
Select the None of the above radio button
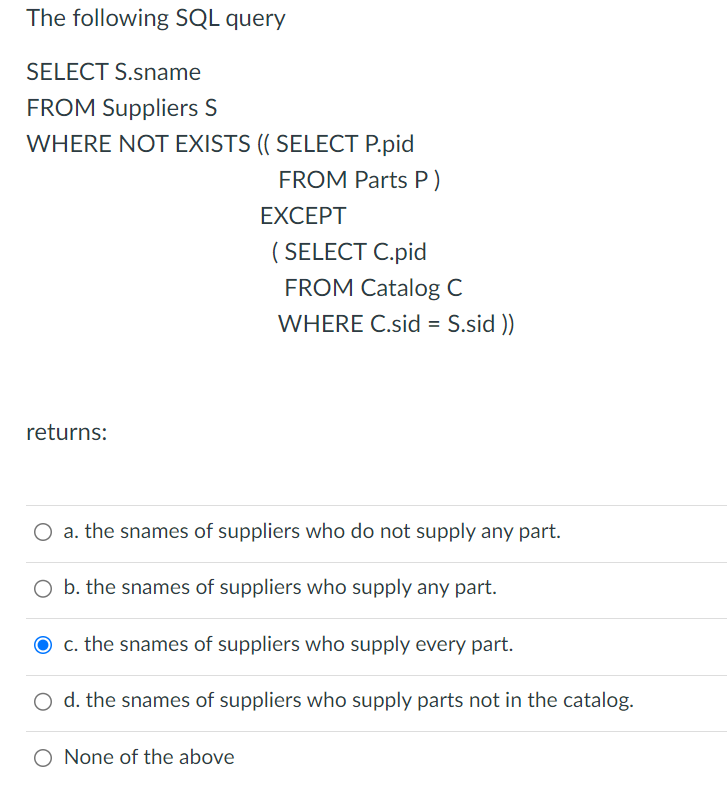(x=43, y=758)
